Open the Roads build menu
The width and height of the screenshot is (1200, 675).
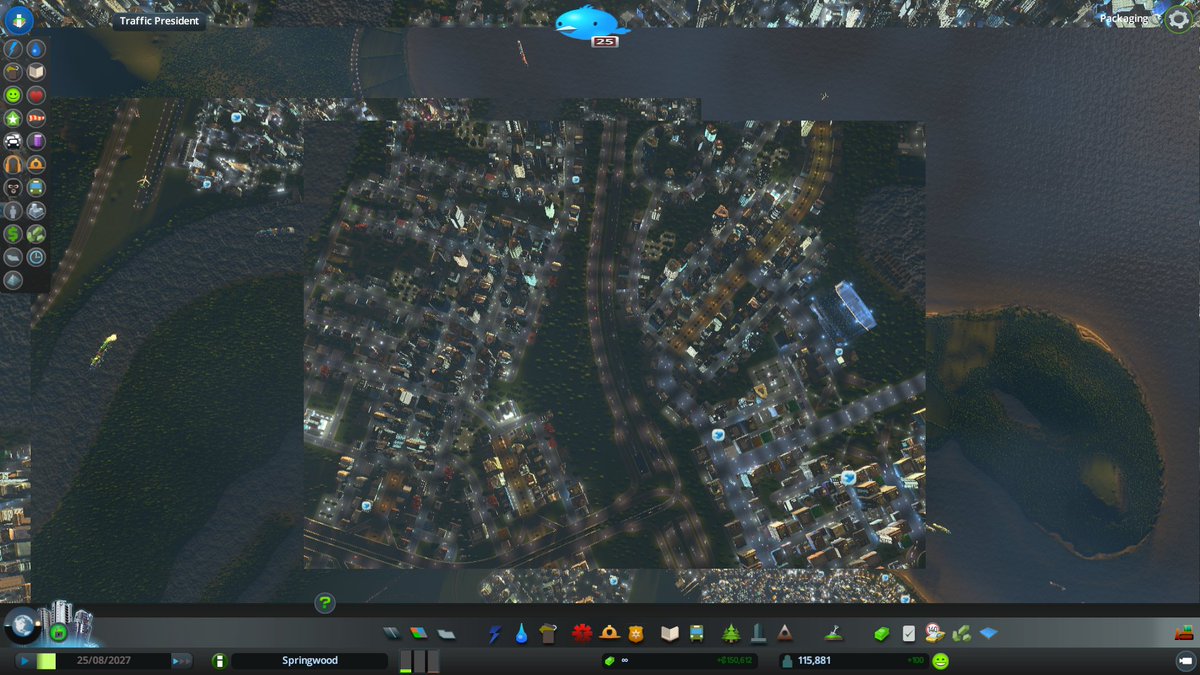(x=393, y=633)
